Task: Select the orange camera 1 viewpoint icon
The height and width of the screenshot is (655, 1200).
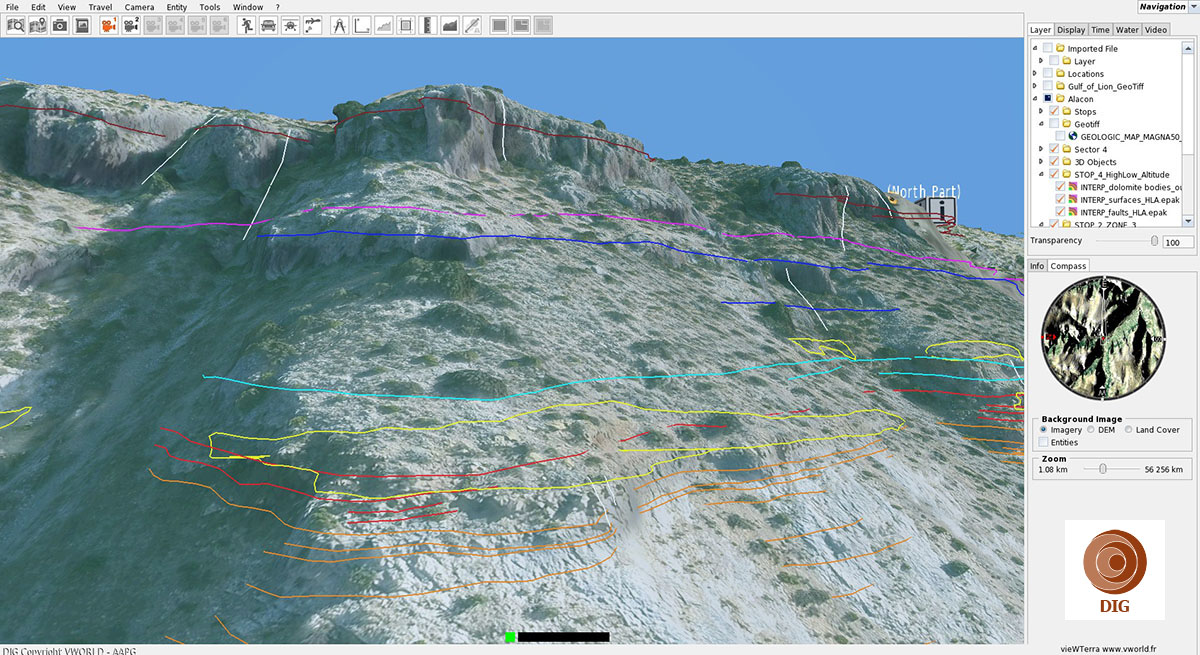Action: click(108, 25)
